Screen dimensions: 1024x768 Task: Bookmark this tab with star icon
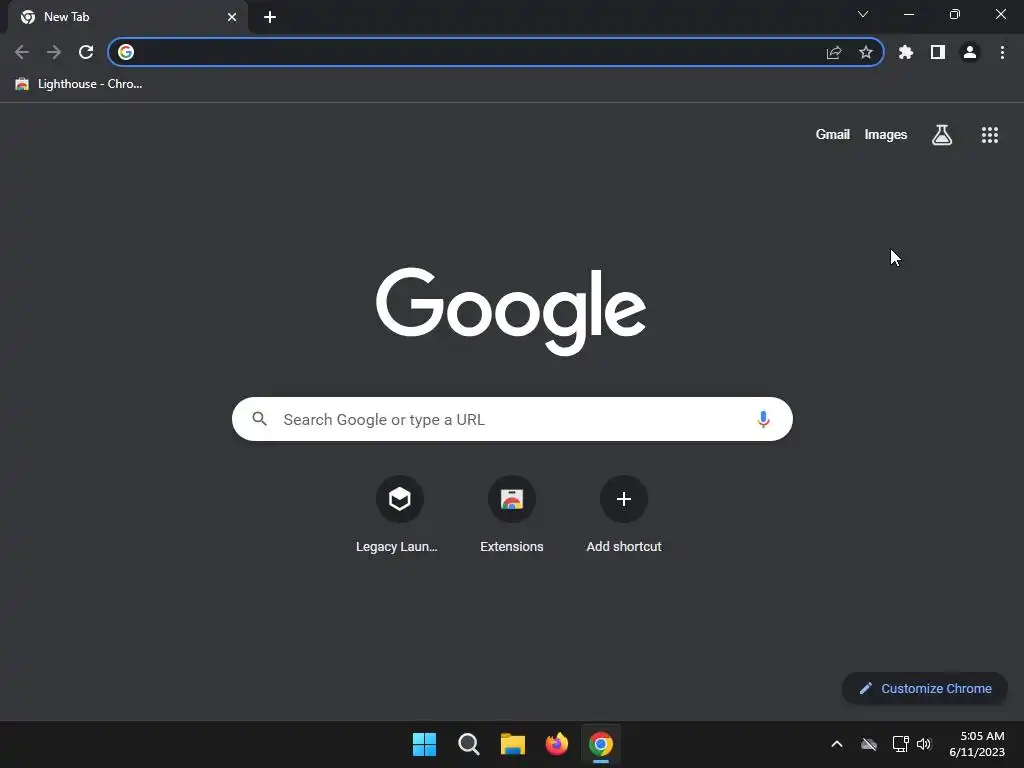tap(866, 52)
